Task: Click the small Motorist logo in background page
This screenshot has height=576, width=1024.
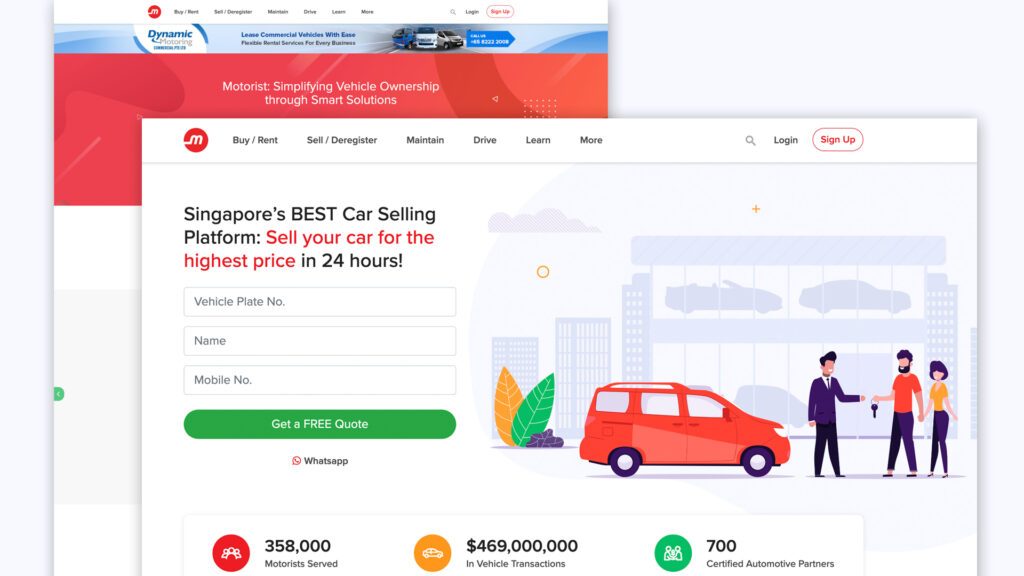Action: click(x=154, y=12)
